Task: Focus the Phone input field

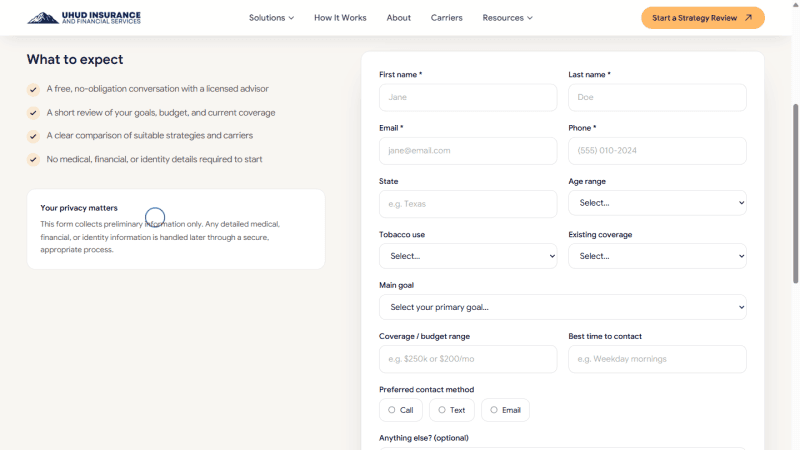Action: 657,151
